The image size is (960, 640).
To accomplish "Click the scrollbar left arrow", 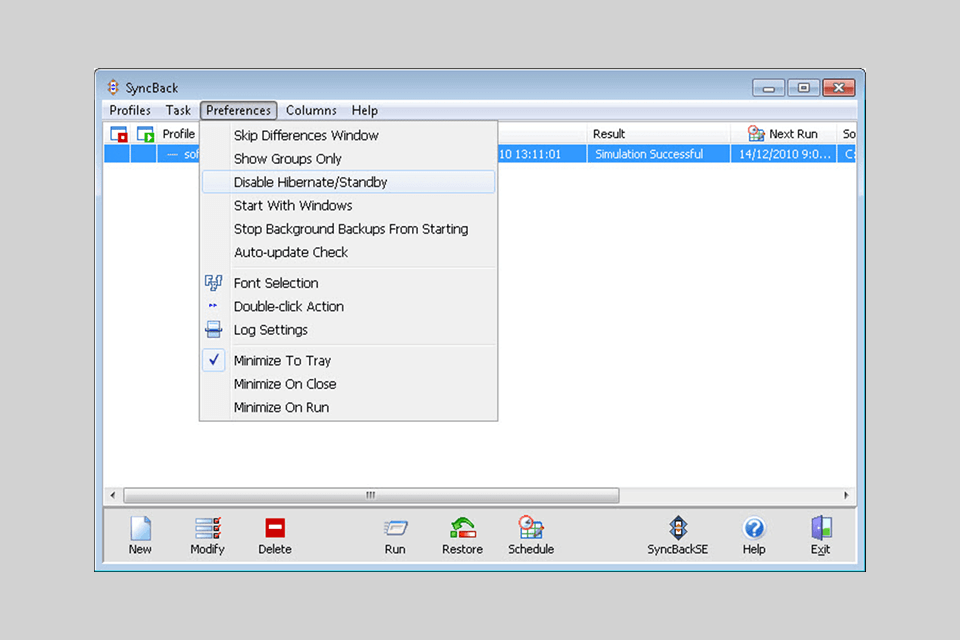I will (x=113, y=495).
